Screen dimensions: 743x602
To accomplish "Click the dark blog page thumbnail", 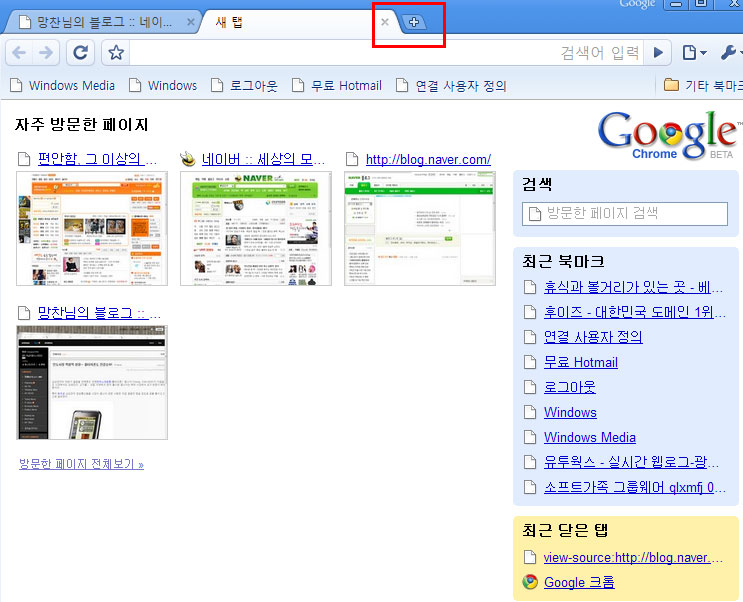I will coord(92,383).
